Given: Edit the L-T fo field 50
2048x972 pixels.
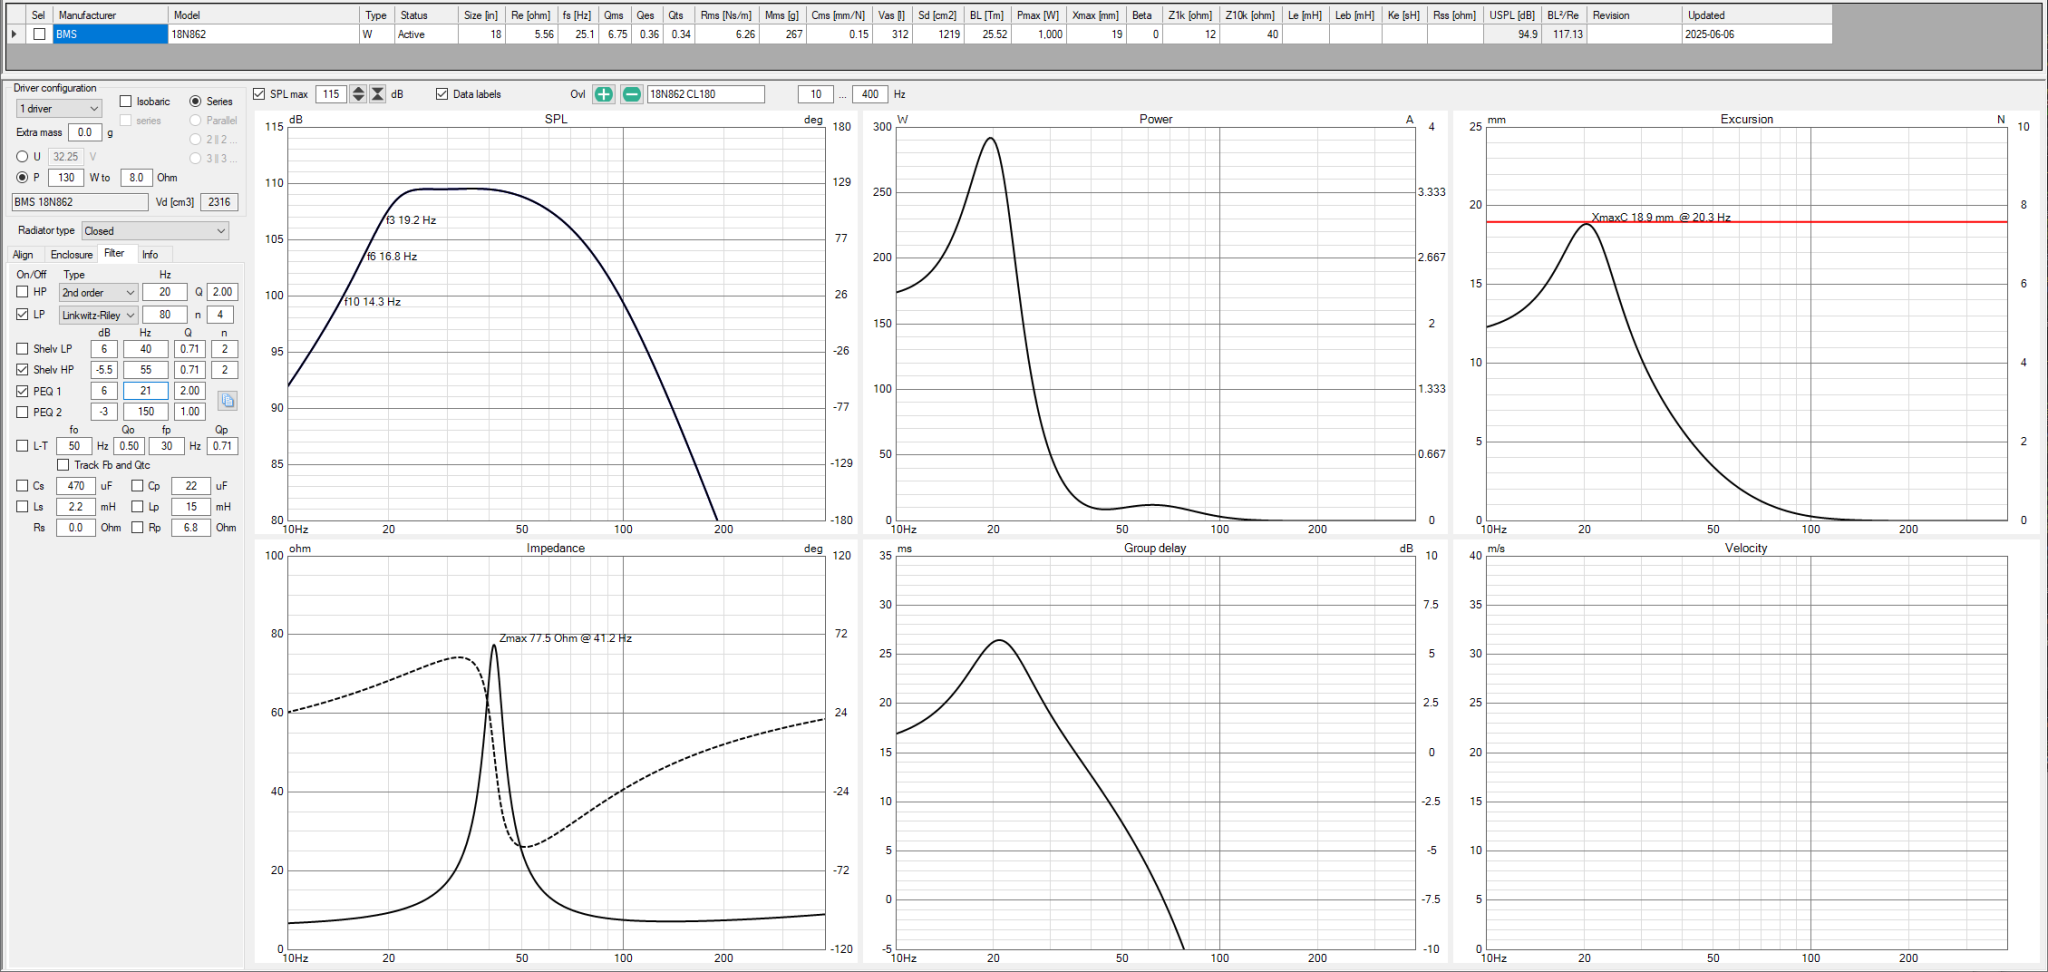Looking at the screenshot, I should click(x=74, y=446).
